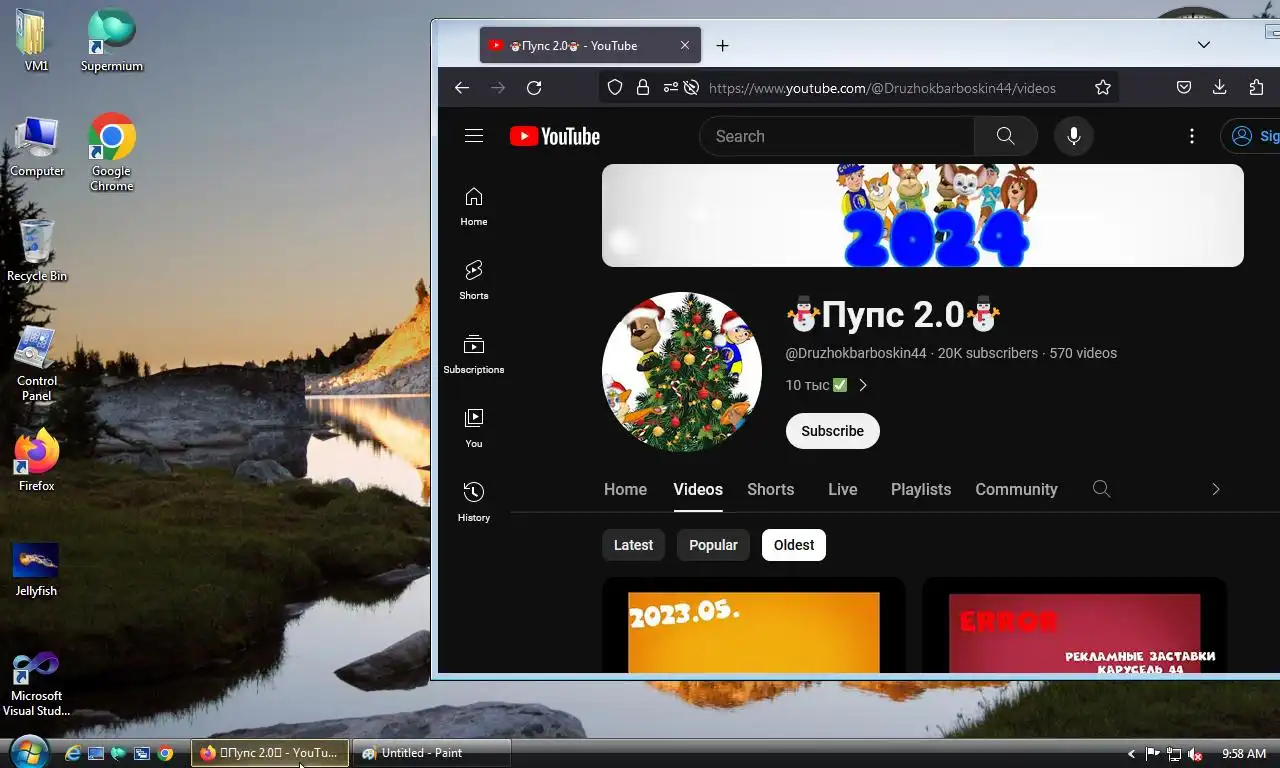
Task: Close the Пупс 2.0 YouTube tab
Action: click(685, 46)
